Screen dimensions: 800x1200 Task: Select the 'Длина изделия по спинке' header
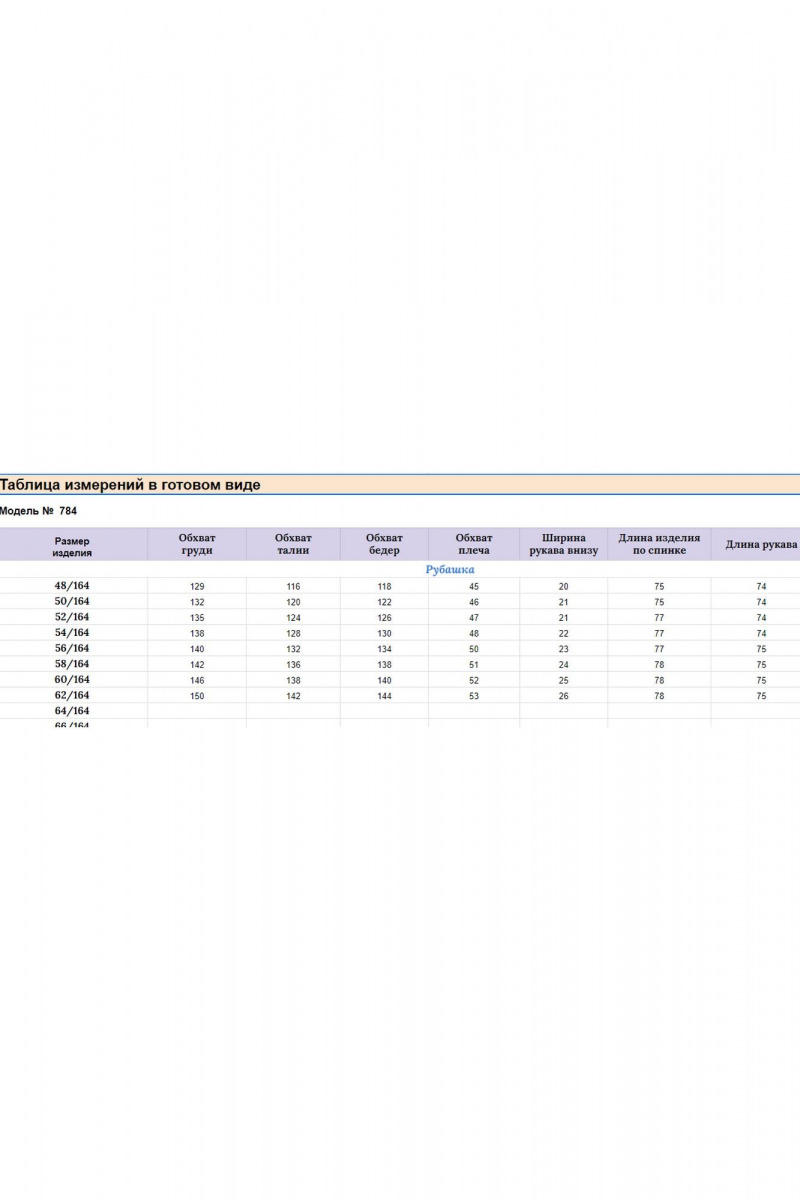click(x=659, y=544)
